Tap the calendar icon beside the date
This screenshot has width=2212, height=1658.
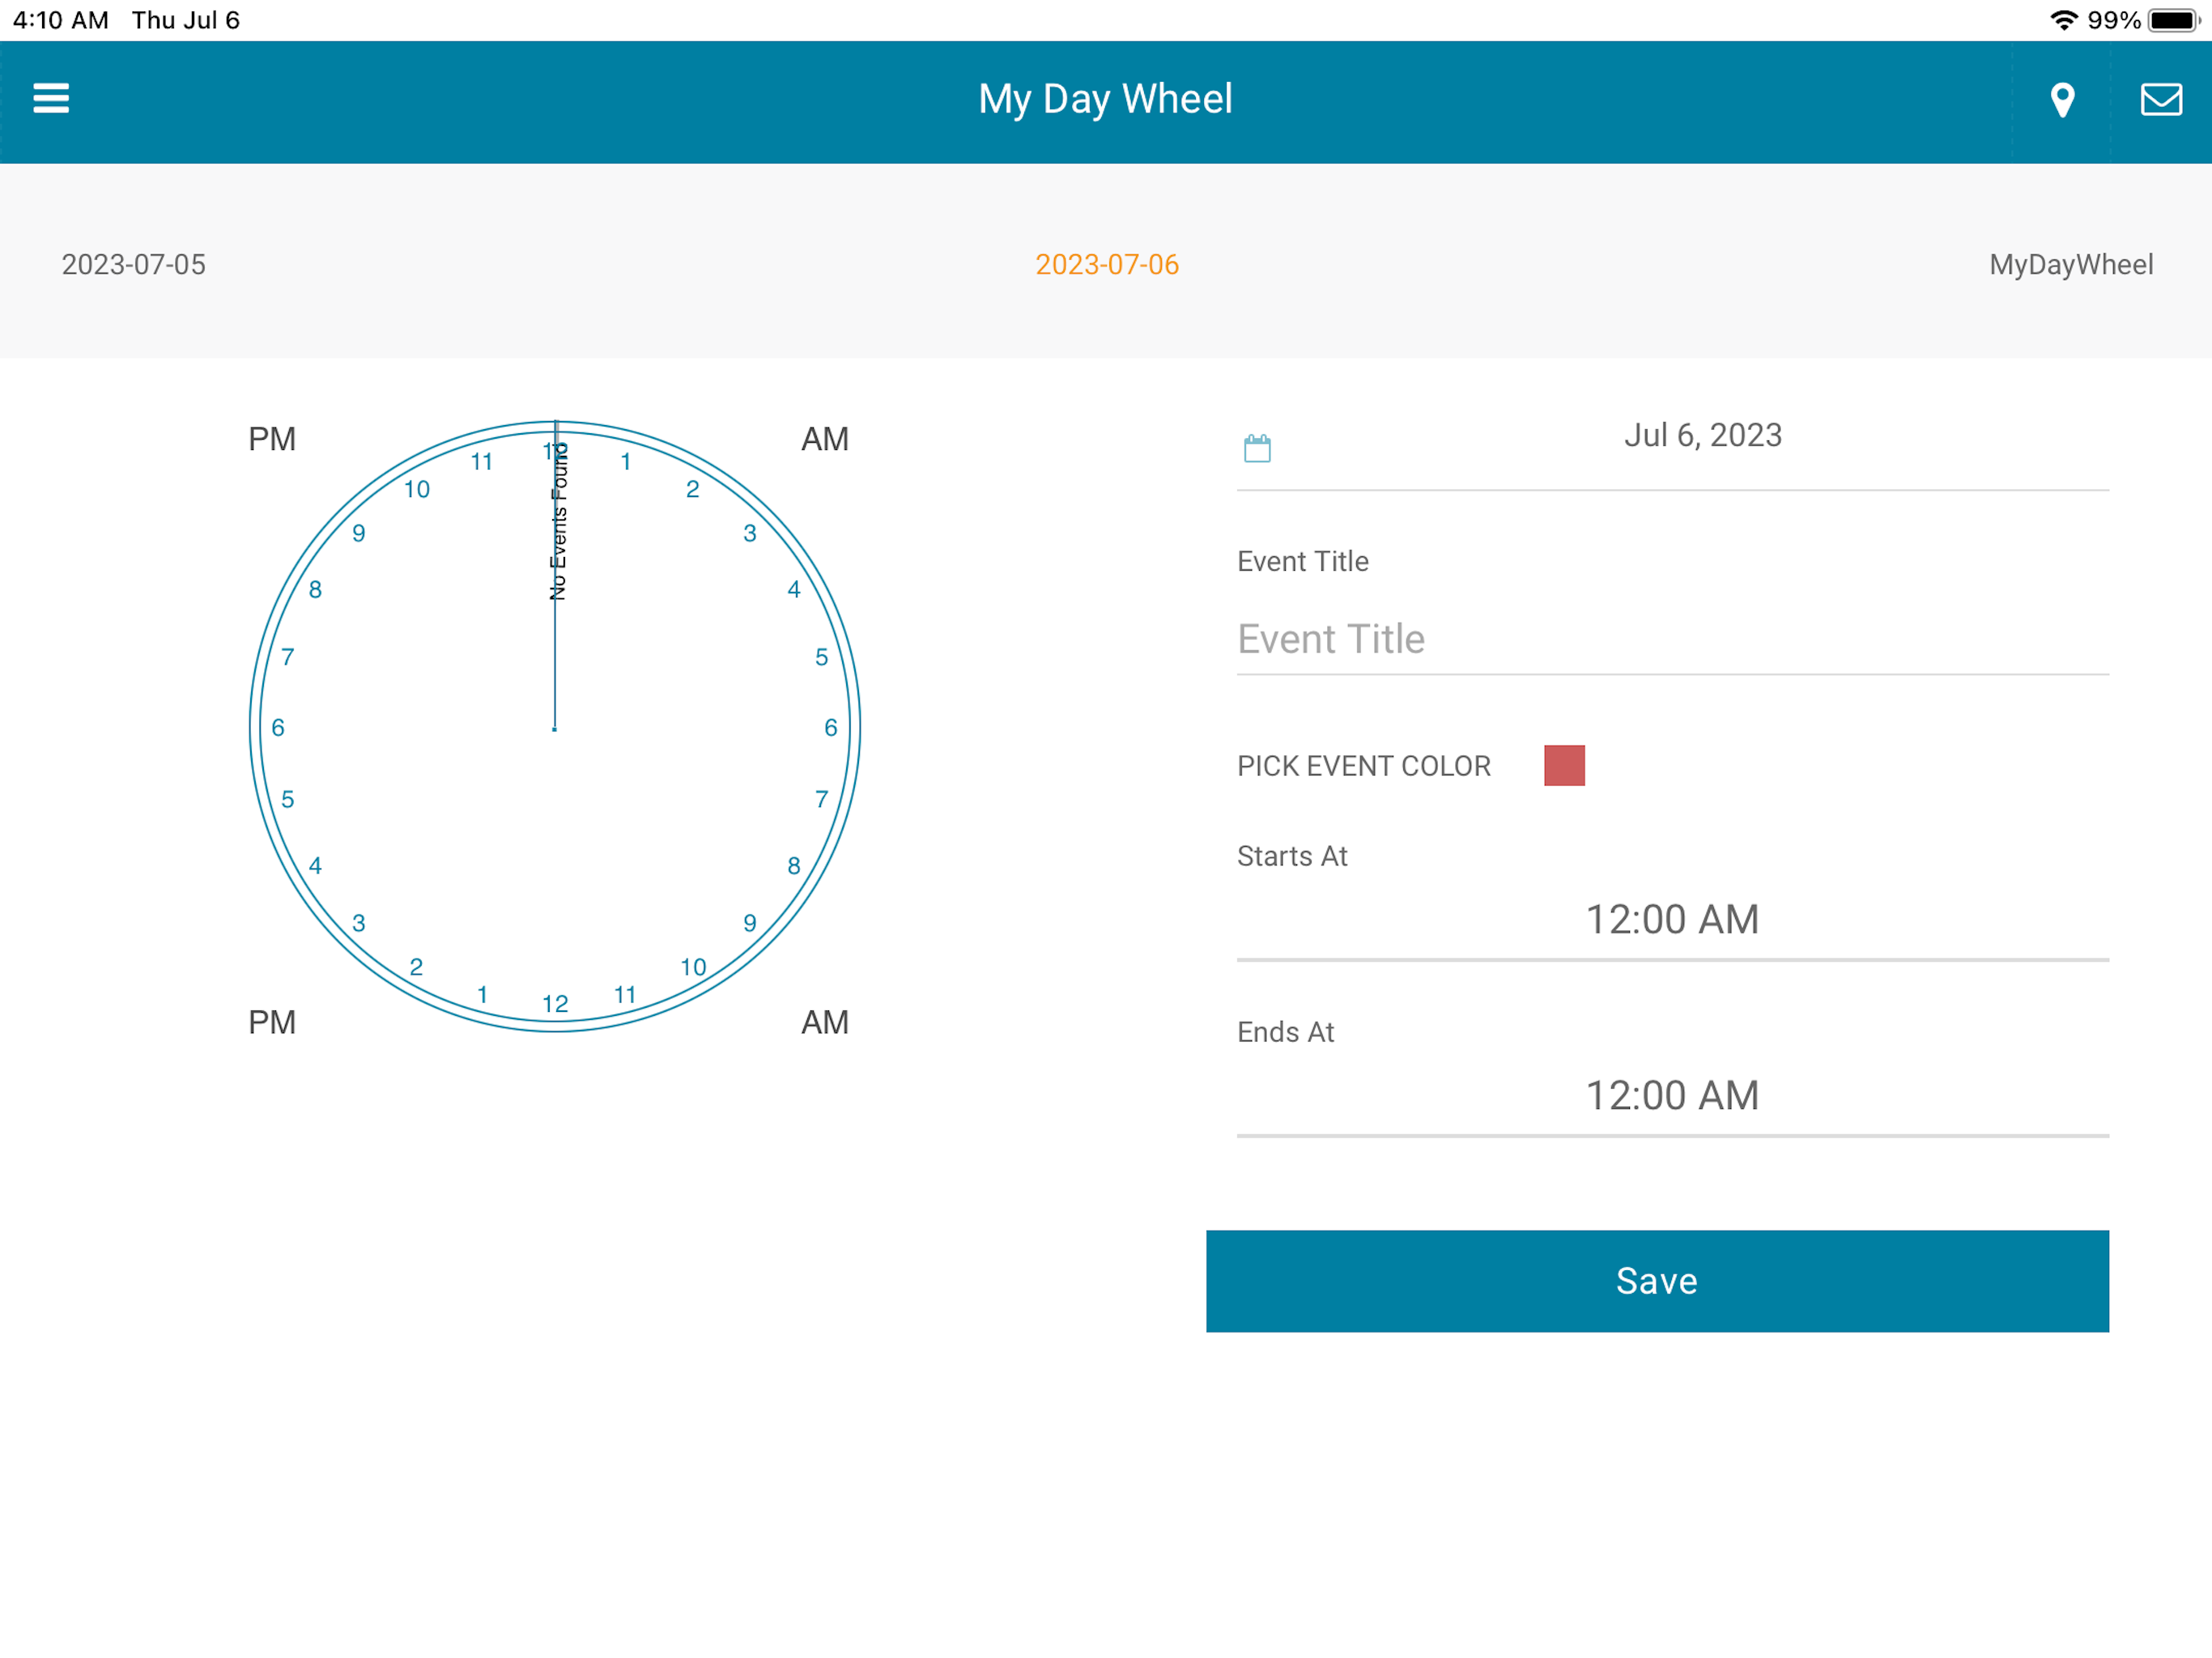(1257, 448)
